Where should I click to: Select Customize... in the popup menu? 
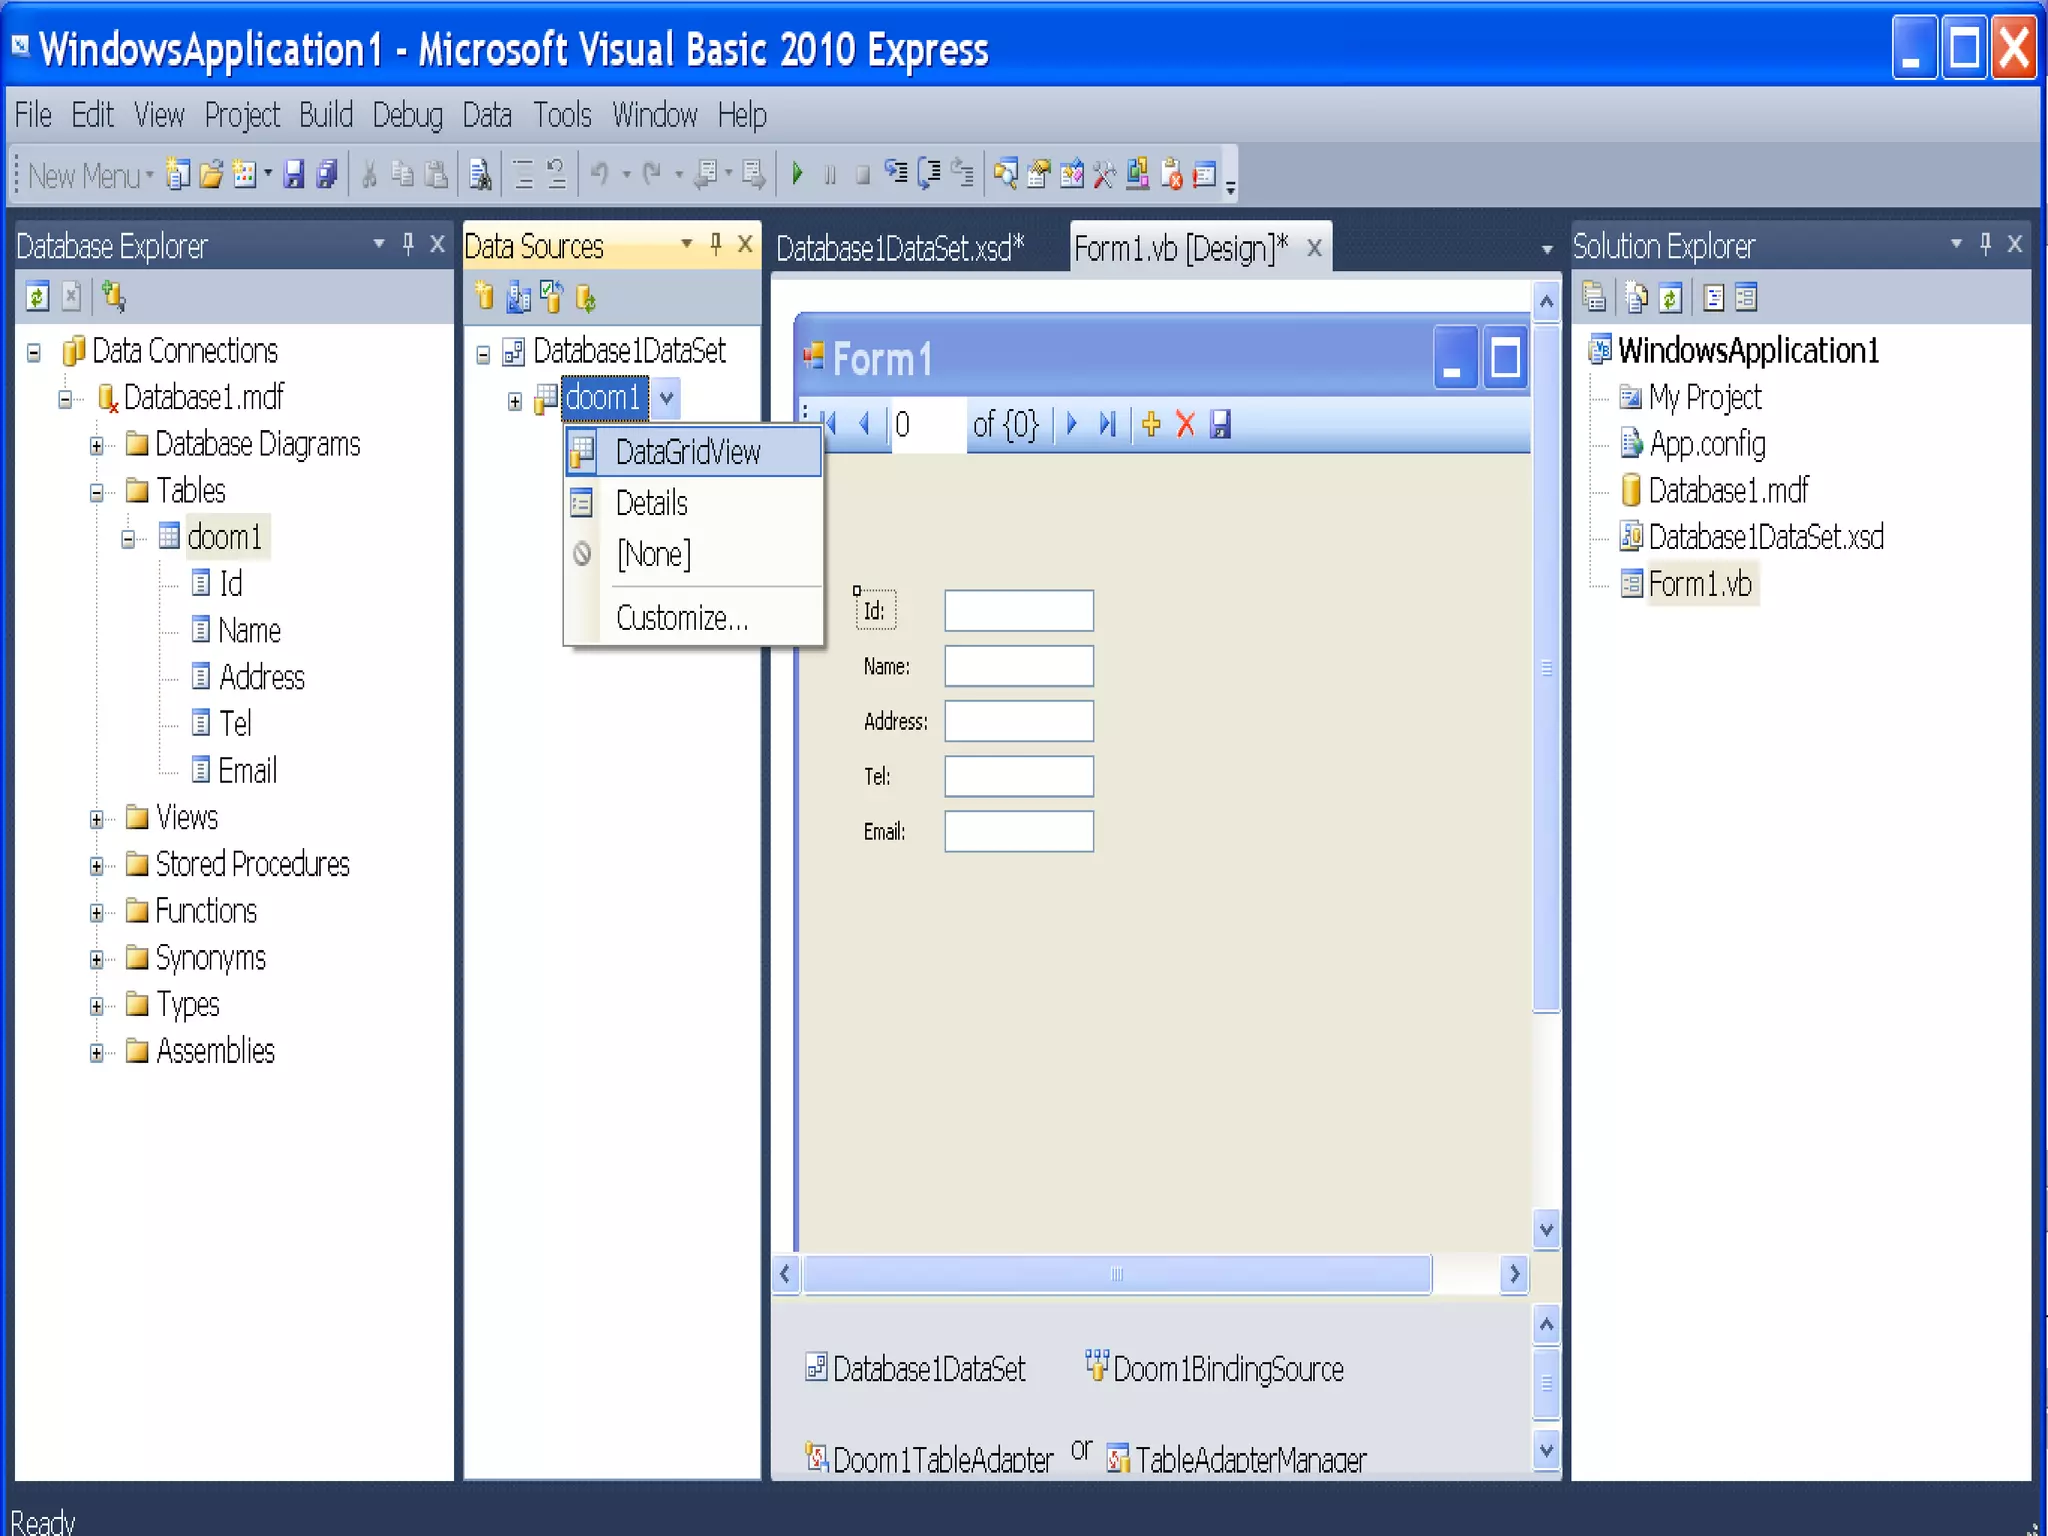click(x=682, y=619)
